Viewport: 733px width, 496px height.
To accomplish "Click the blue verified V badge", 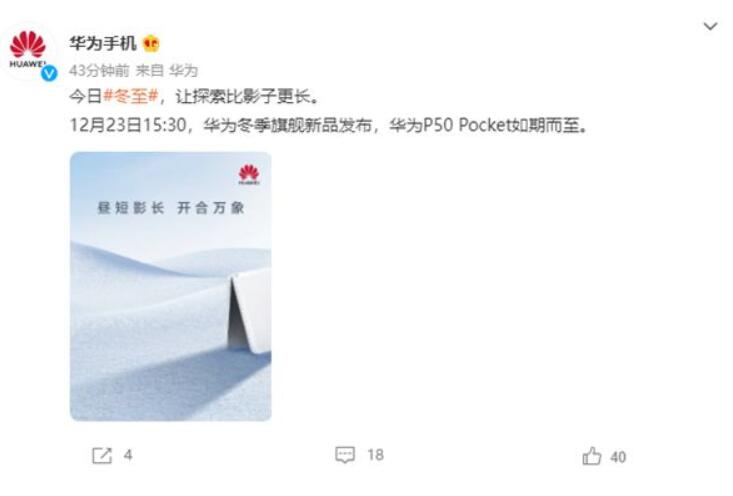I will (x=49, y=73).
